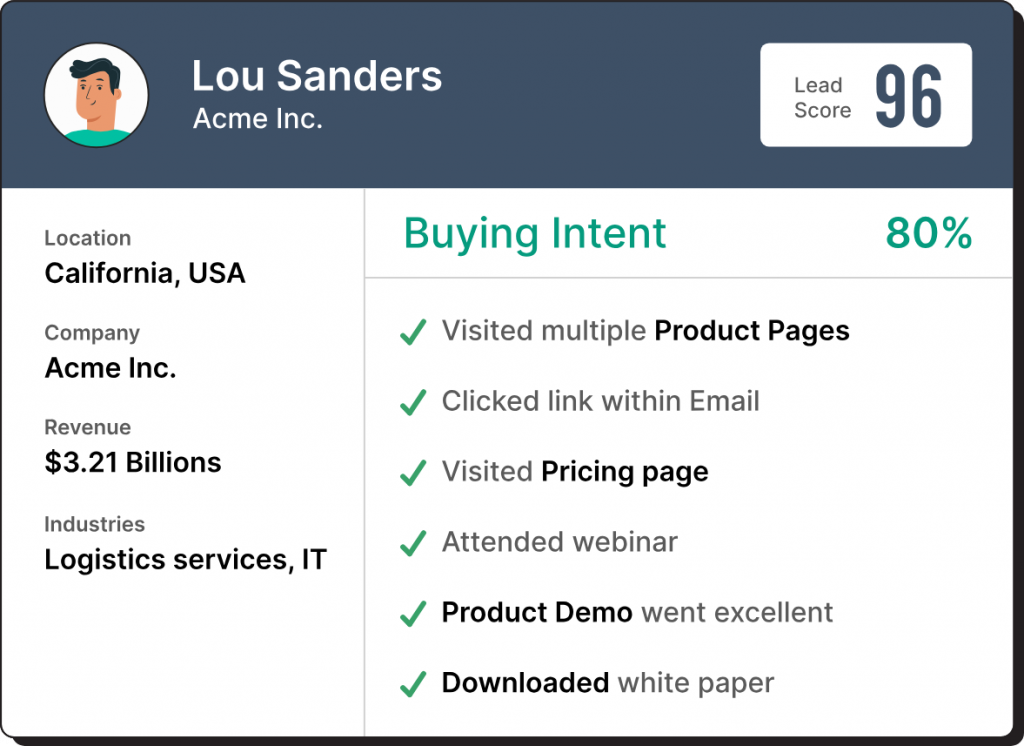Click the Product Demo went excellent text
Screen dimensions: 1024x746
pyautogui.click(x=637, y=612)
